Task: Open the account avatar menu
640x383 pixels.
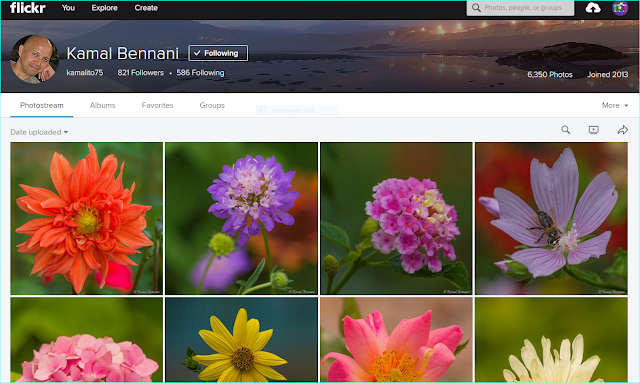Action: click(x=620, y=8)
